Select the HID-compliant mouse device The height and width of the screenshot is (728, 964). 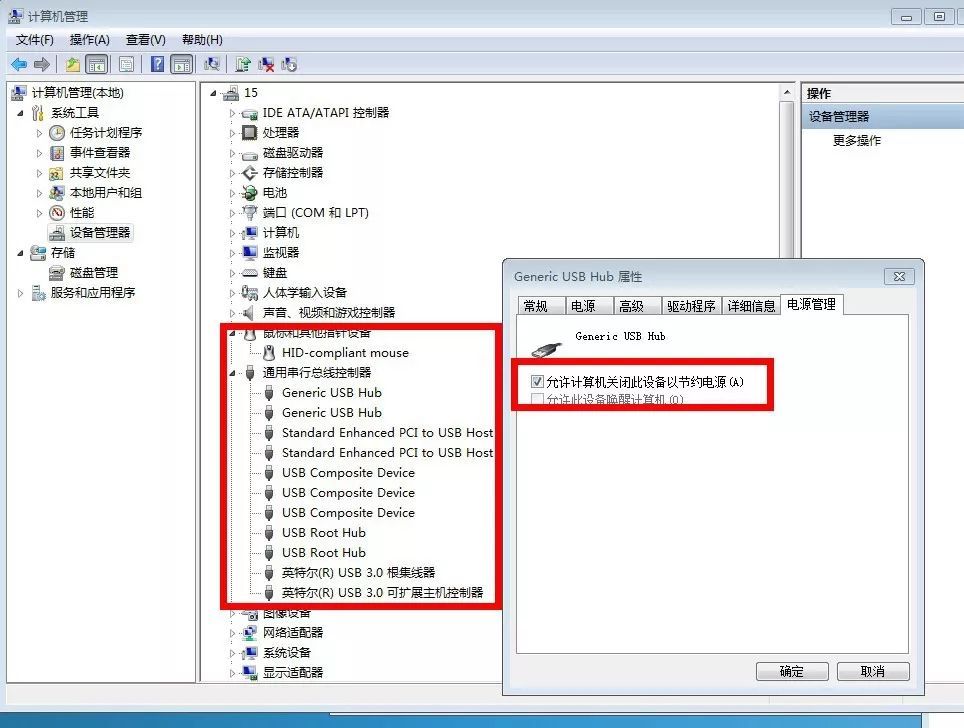coord(345,353)
